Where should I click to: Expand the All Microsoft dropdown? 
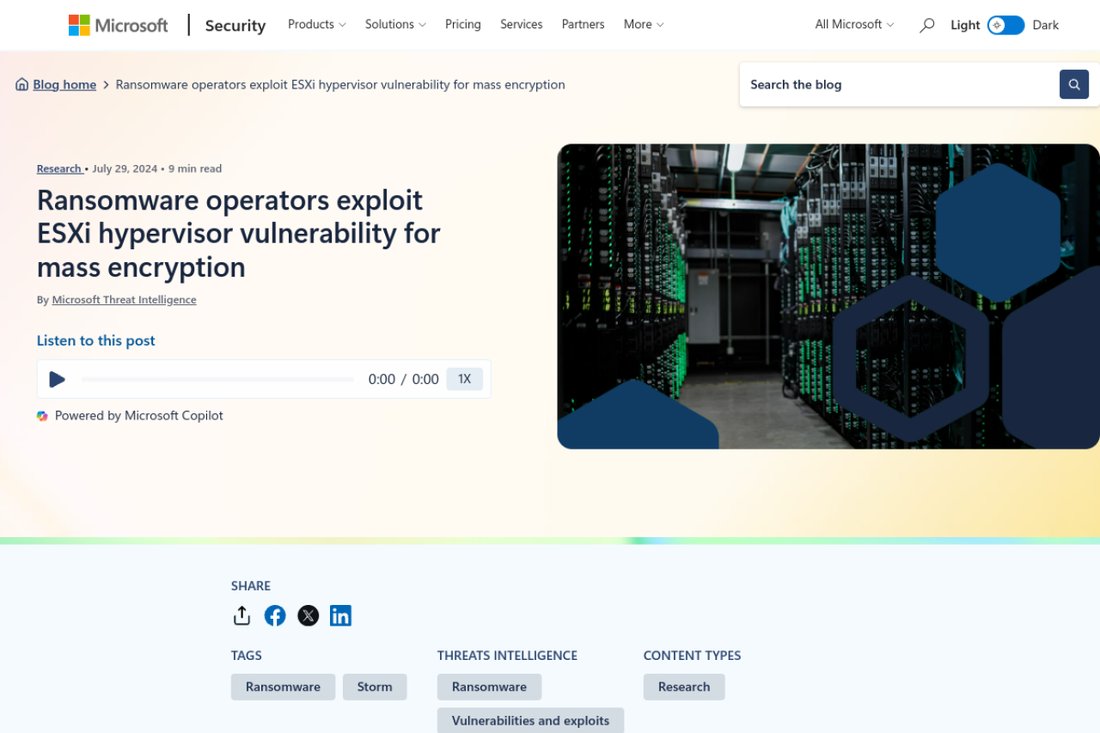[854, 25]
